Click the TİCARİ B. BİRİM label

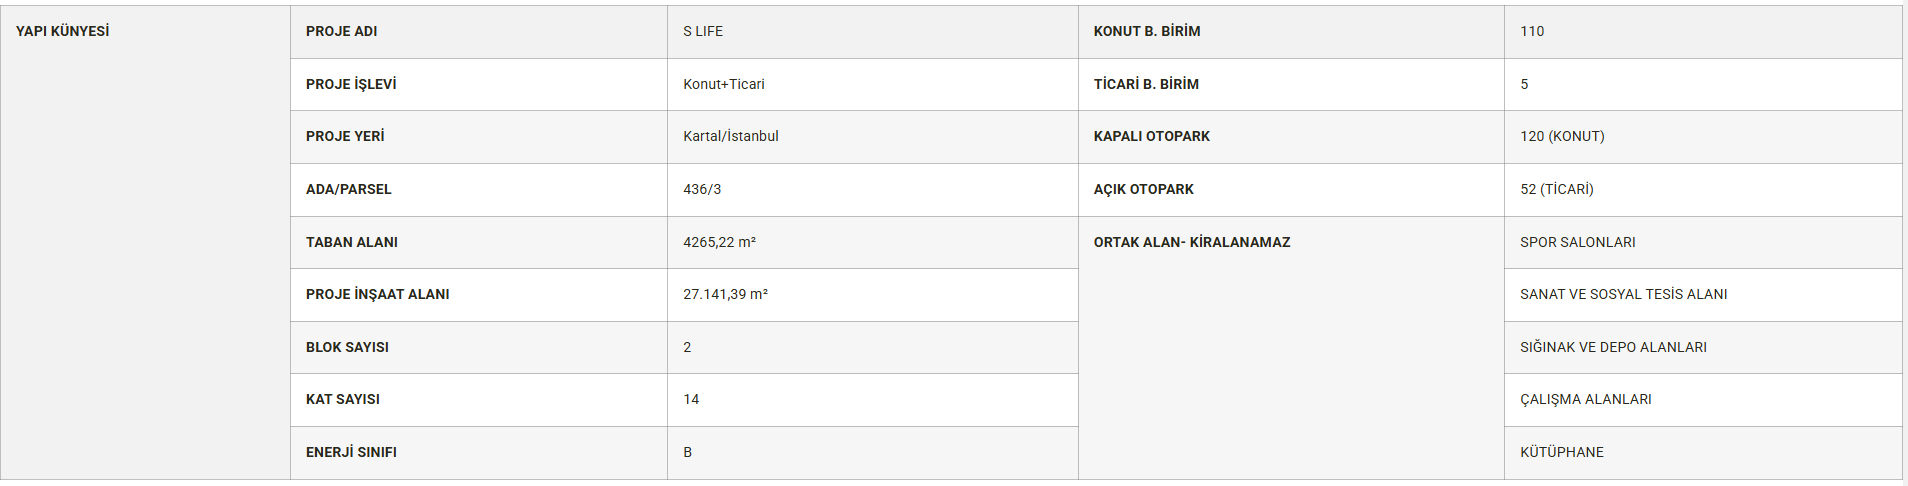pos(1146,85)
